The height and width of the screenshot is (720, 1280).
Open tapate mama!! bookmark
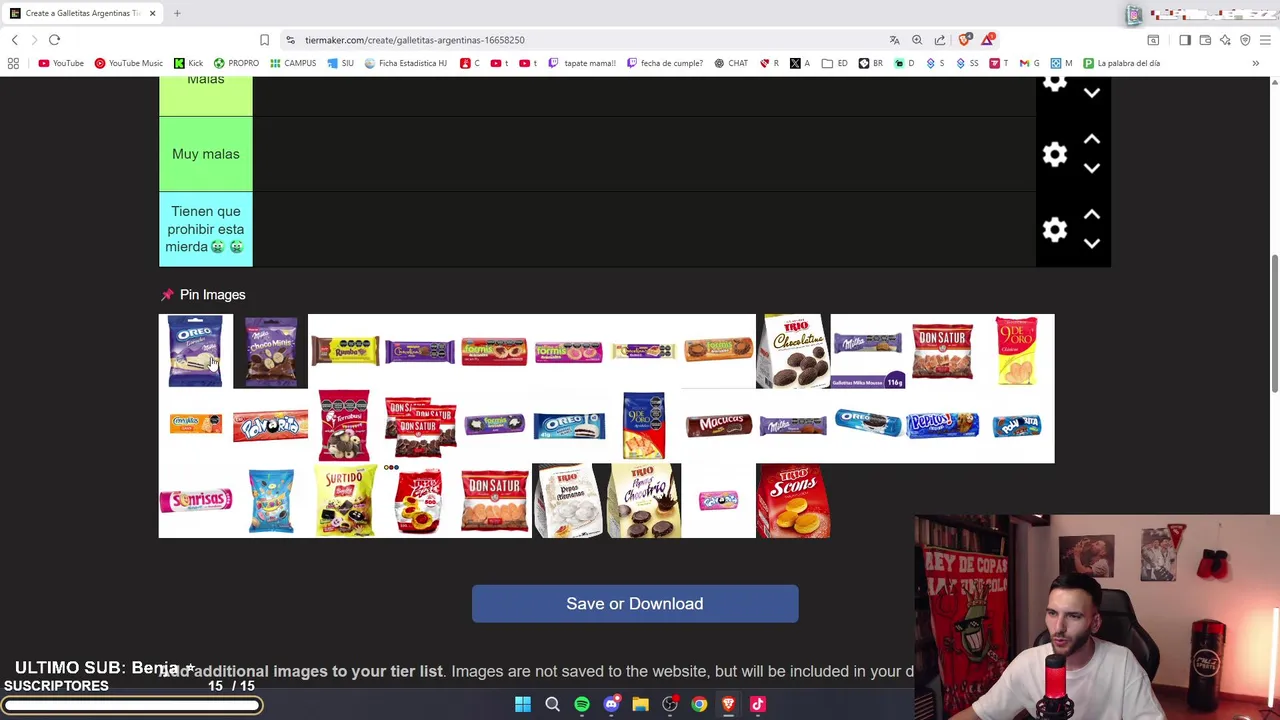tap(582, 63)
